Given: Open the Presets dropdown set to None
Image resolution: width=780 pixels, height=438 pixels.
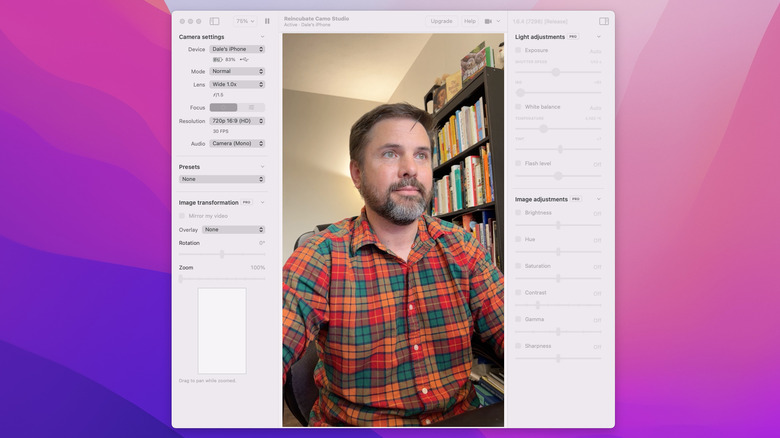Looking at the screenshot, I should 222,179.
